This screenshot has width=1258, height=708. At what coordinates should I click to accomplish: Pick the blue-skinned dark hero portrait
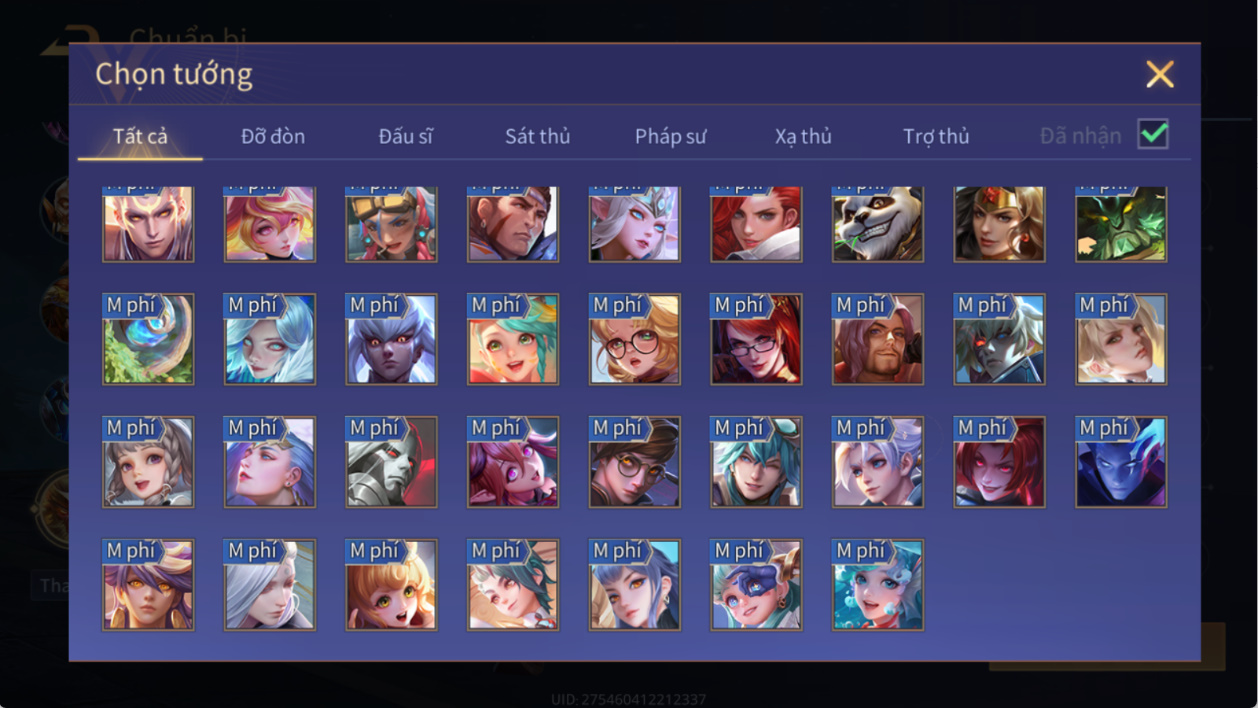point(1121,462)
